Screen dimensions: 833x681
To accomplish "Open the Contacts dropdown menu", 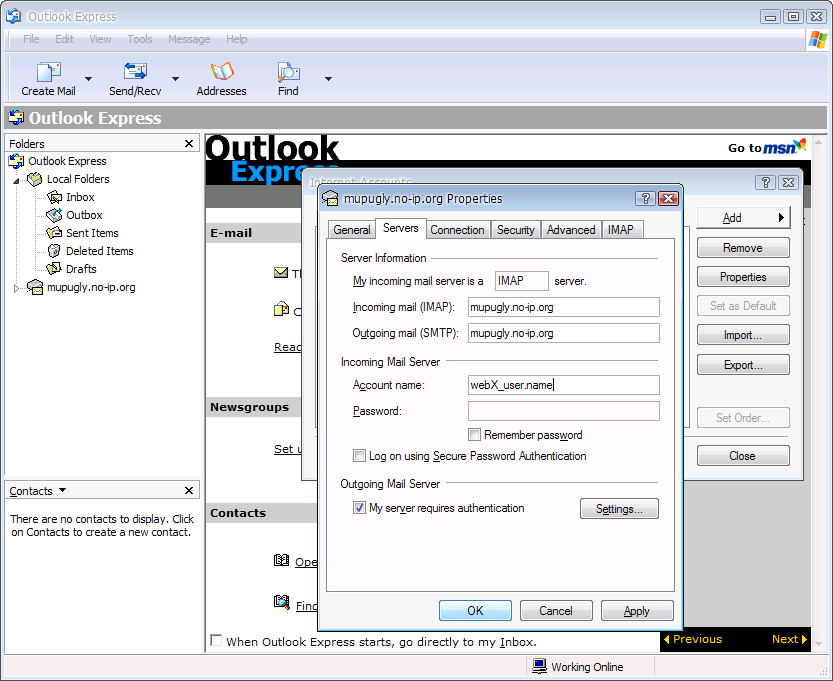I will (63, 491).
